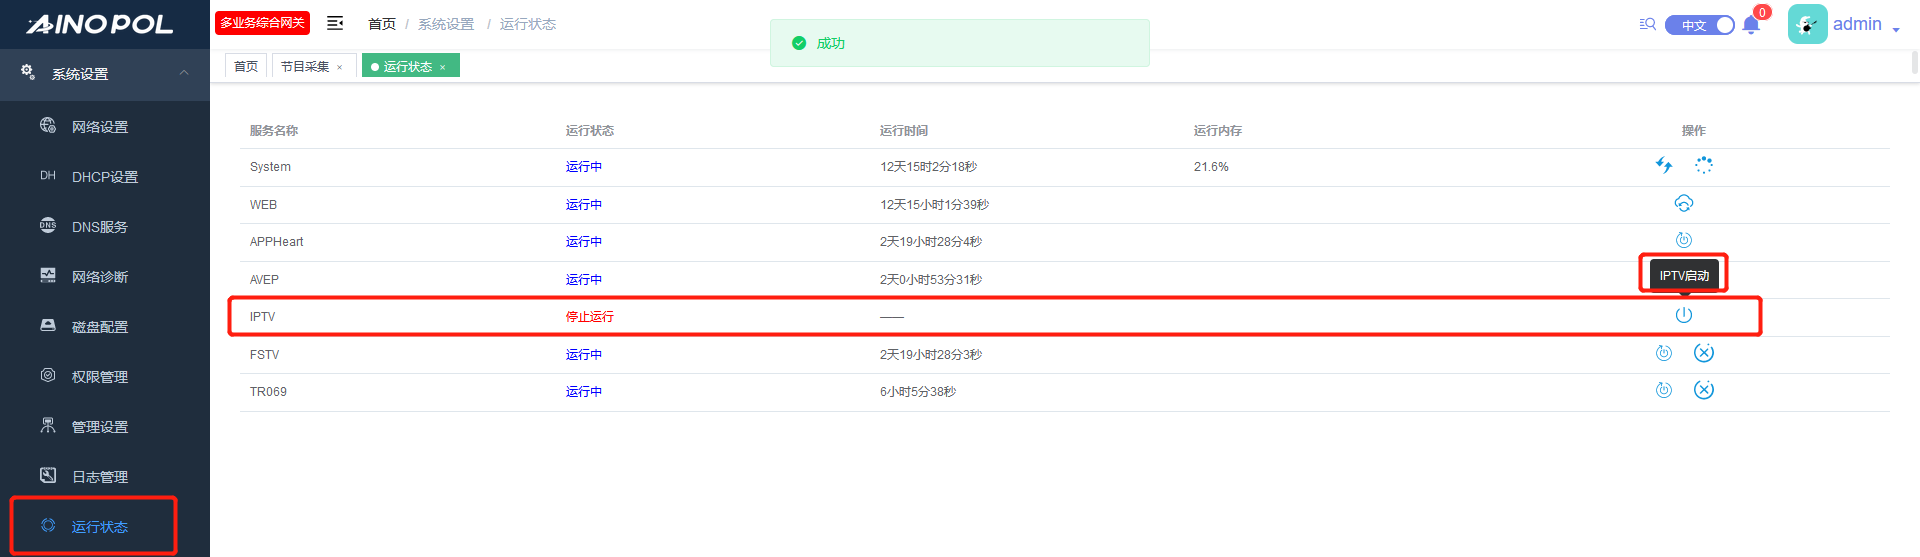This screenshot has height=557, width=1920.
Task: Click the 多业务综合网关 red badge
Action: [262, 23]
